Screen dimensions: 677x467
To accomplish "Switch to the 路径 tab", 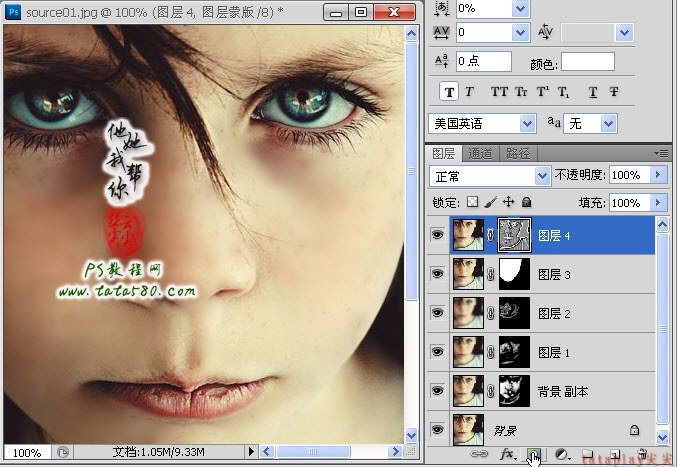I will [518, 153].
